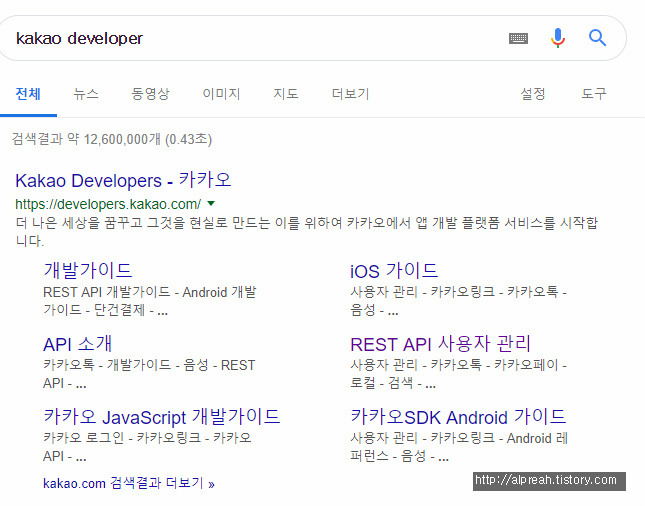Viewport: 645px width, 506px height.
Task: Click snippet '사용자 관리 - 카카오링크 - Android 레'
Action: coord(459,438)
